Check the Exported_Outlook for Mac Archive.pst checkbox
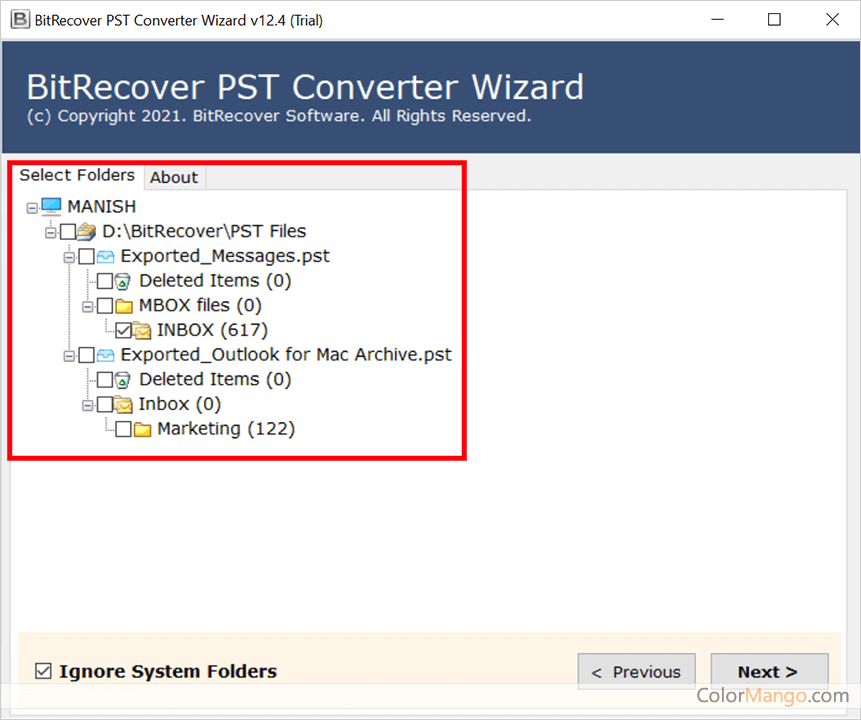This screenshot has height=720, width=861. [86, 355]
